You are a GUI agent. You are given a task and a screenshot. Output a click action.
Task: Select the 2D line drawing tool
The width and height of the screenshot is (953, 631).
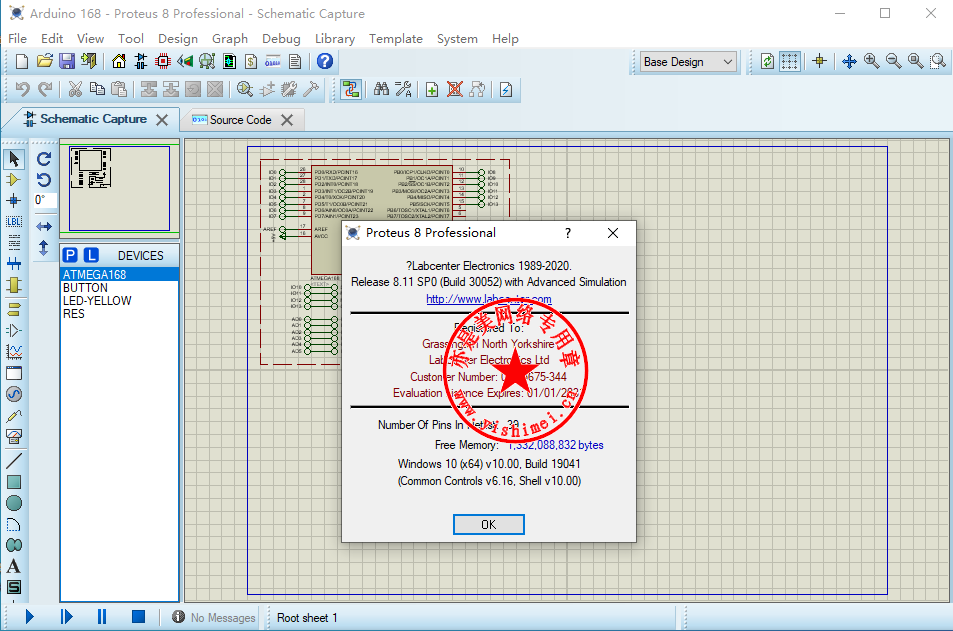[x=13, y=461]
